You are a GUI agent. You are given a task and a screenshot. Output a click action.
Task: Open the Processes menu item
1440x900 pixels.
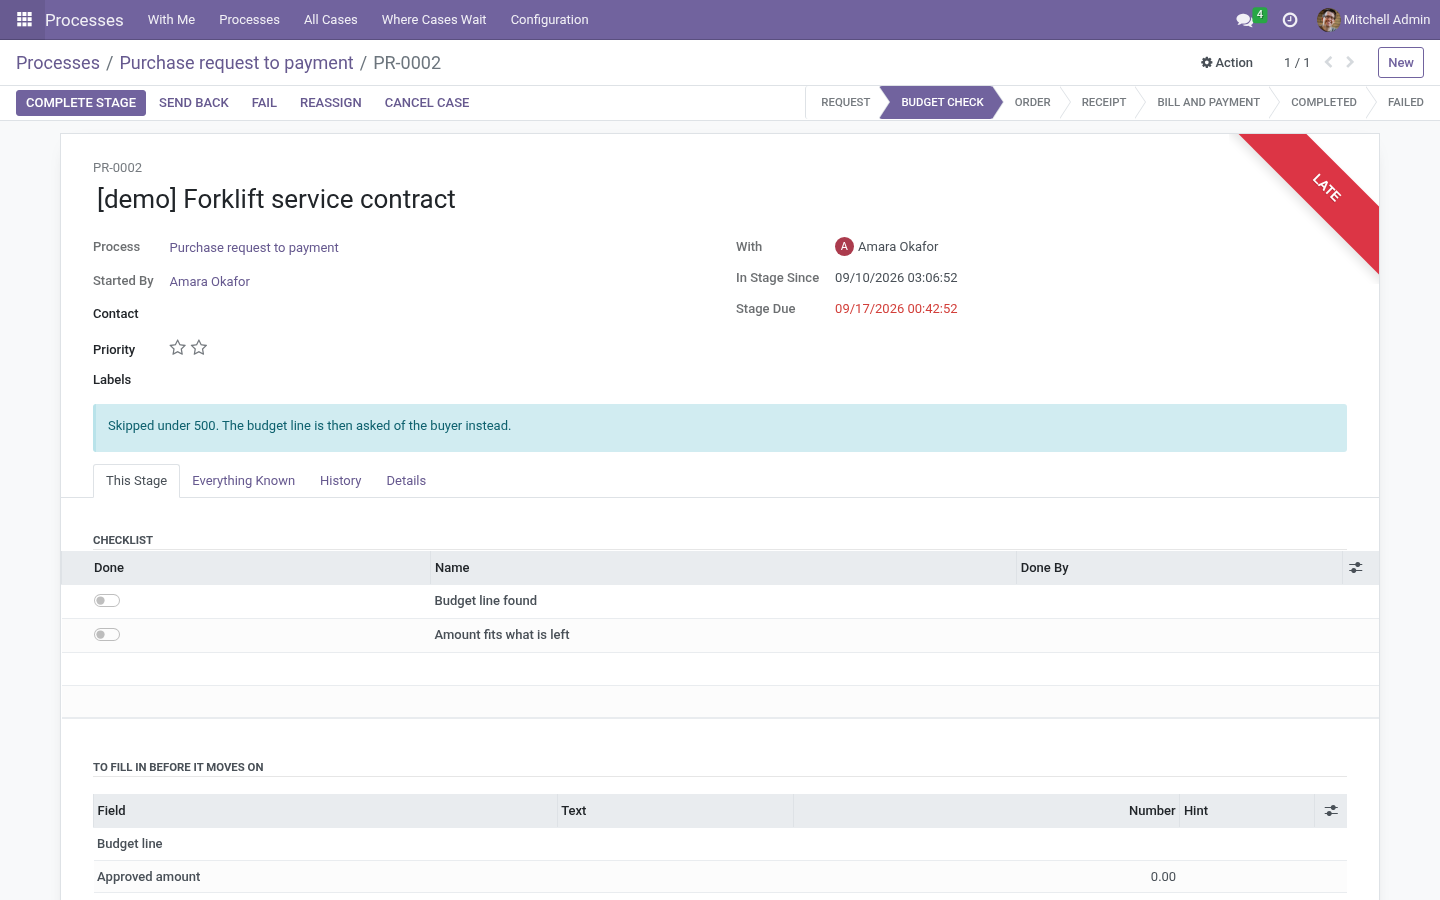(249, 20)
